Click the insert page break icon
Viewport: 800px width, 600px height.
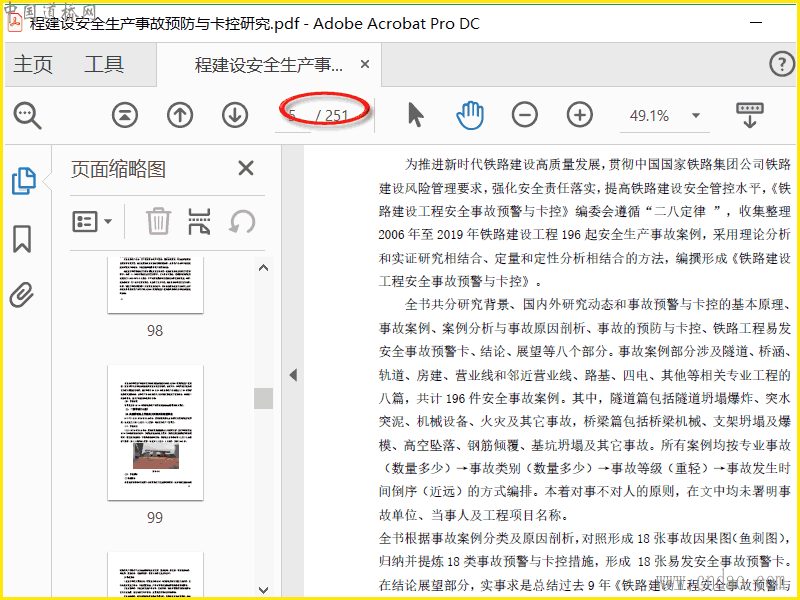pyautogui.click(x=199, y=221)
